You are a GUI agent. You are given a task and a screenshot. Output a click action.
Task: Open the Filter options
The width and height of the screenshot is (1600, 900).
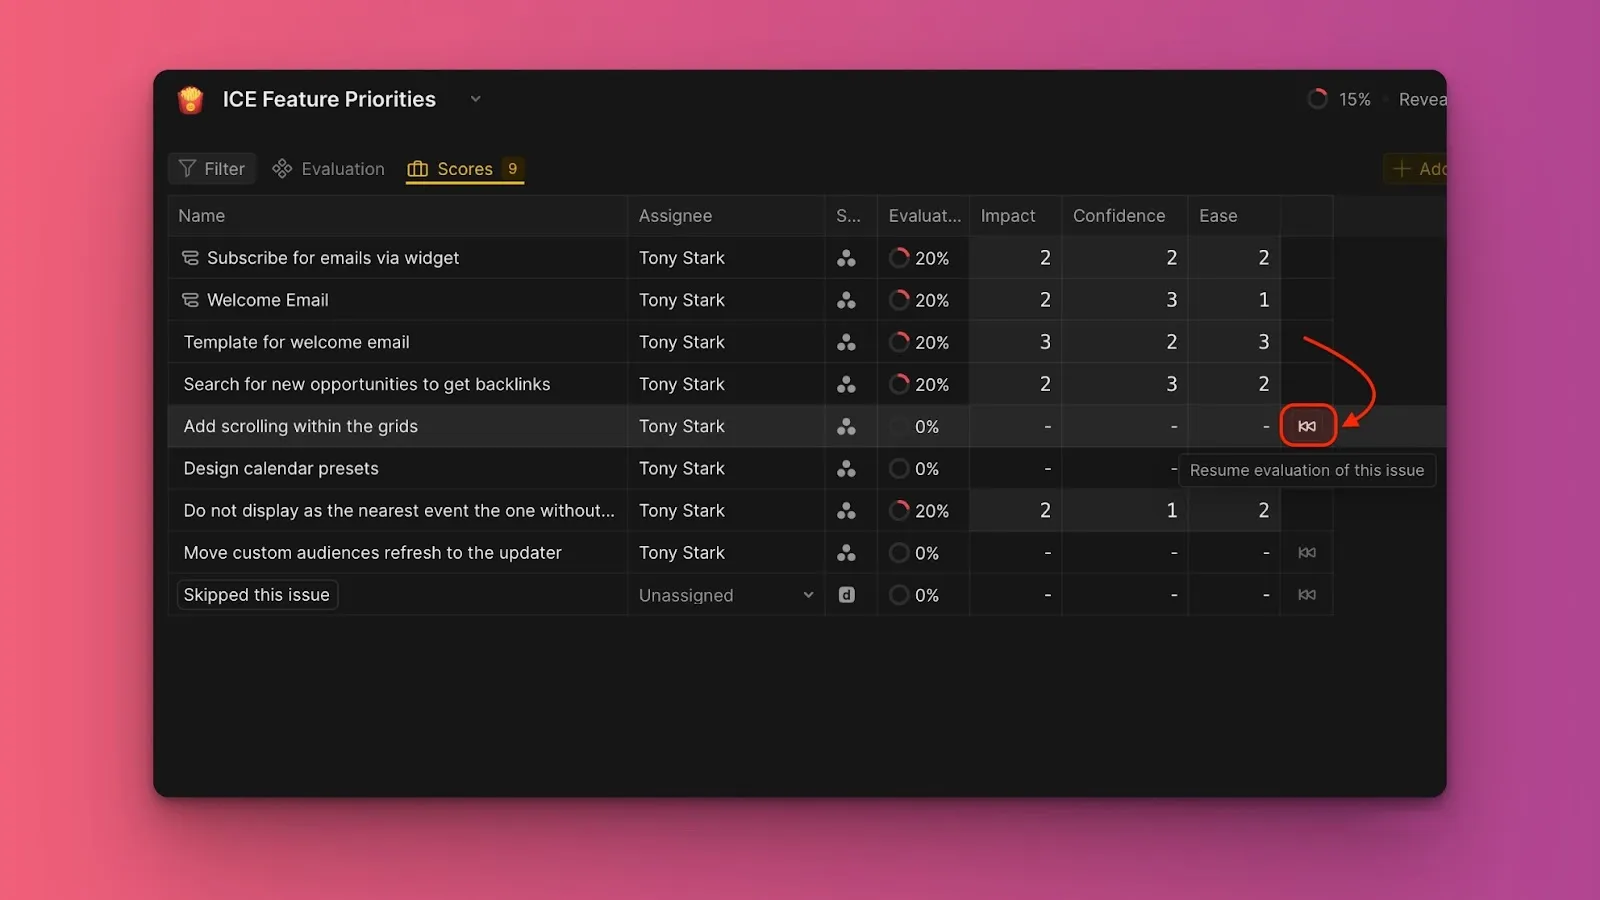coord(212,169)
